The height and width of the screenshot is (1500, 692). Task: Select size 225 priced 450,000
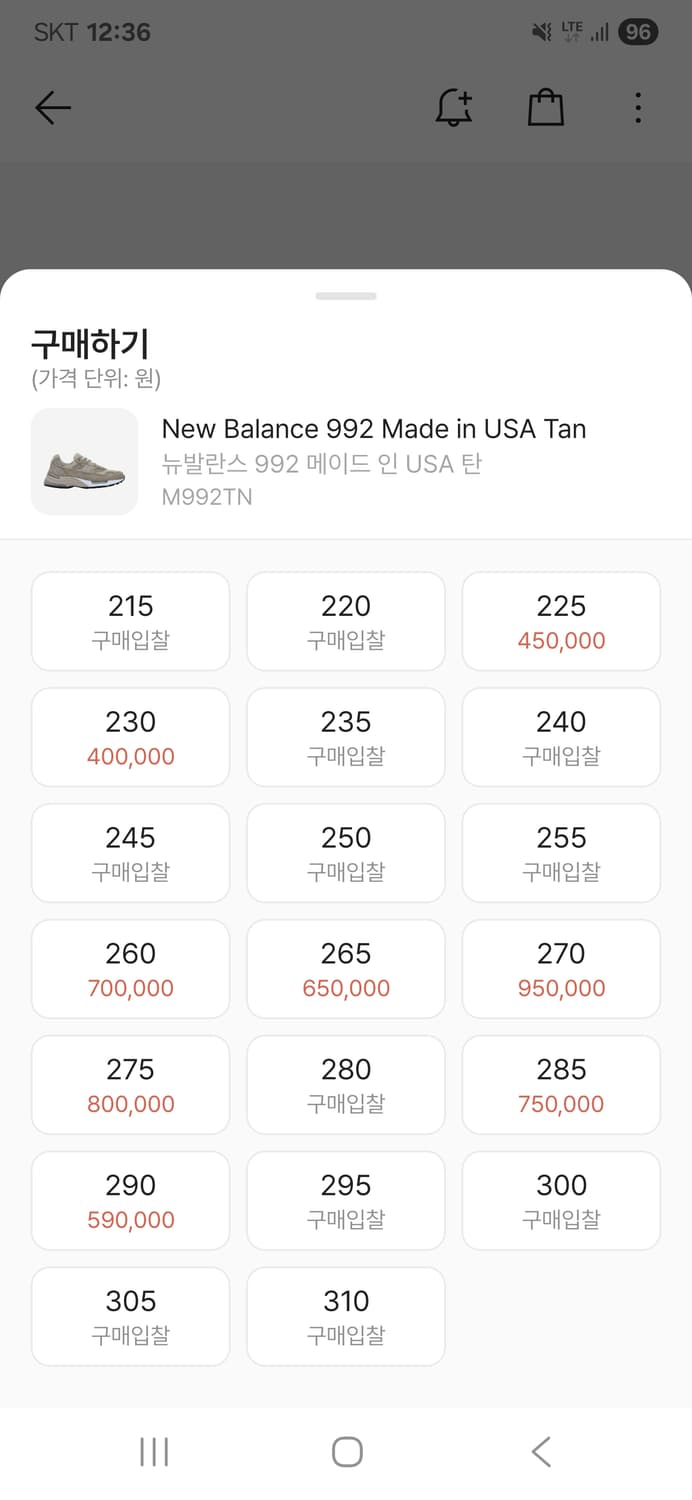(x=561, y=621)
